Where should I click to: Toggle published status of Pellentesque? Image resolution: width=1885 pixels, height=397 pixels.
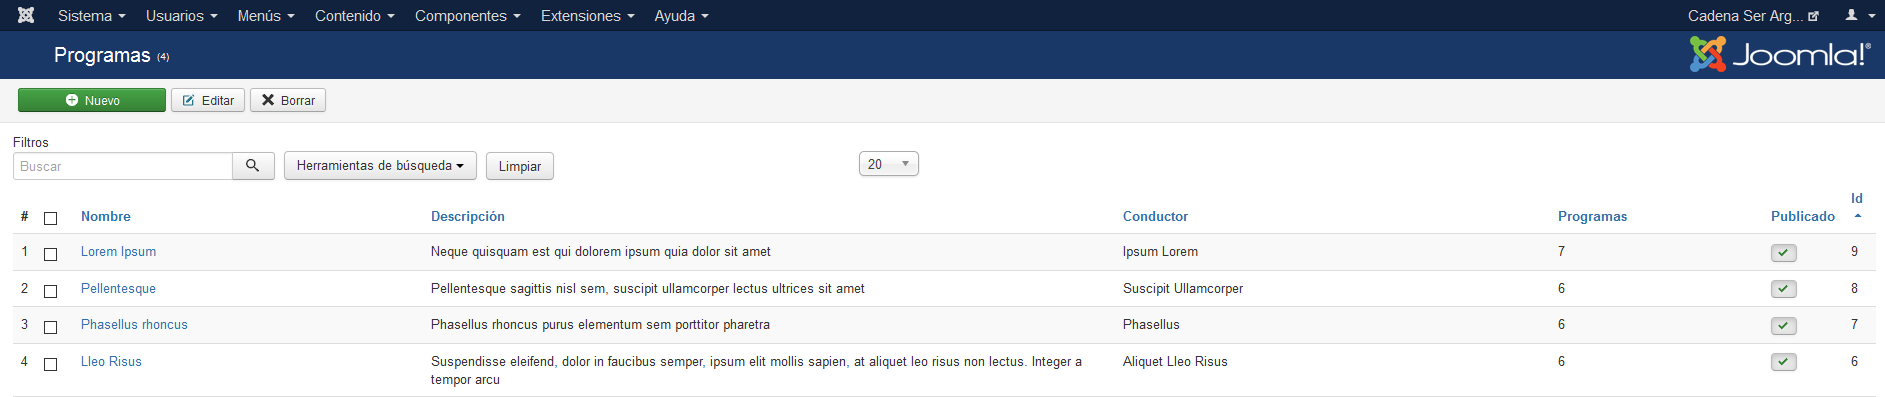tap(1783, 289)
